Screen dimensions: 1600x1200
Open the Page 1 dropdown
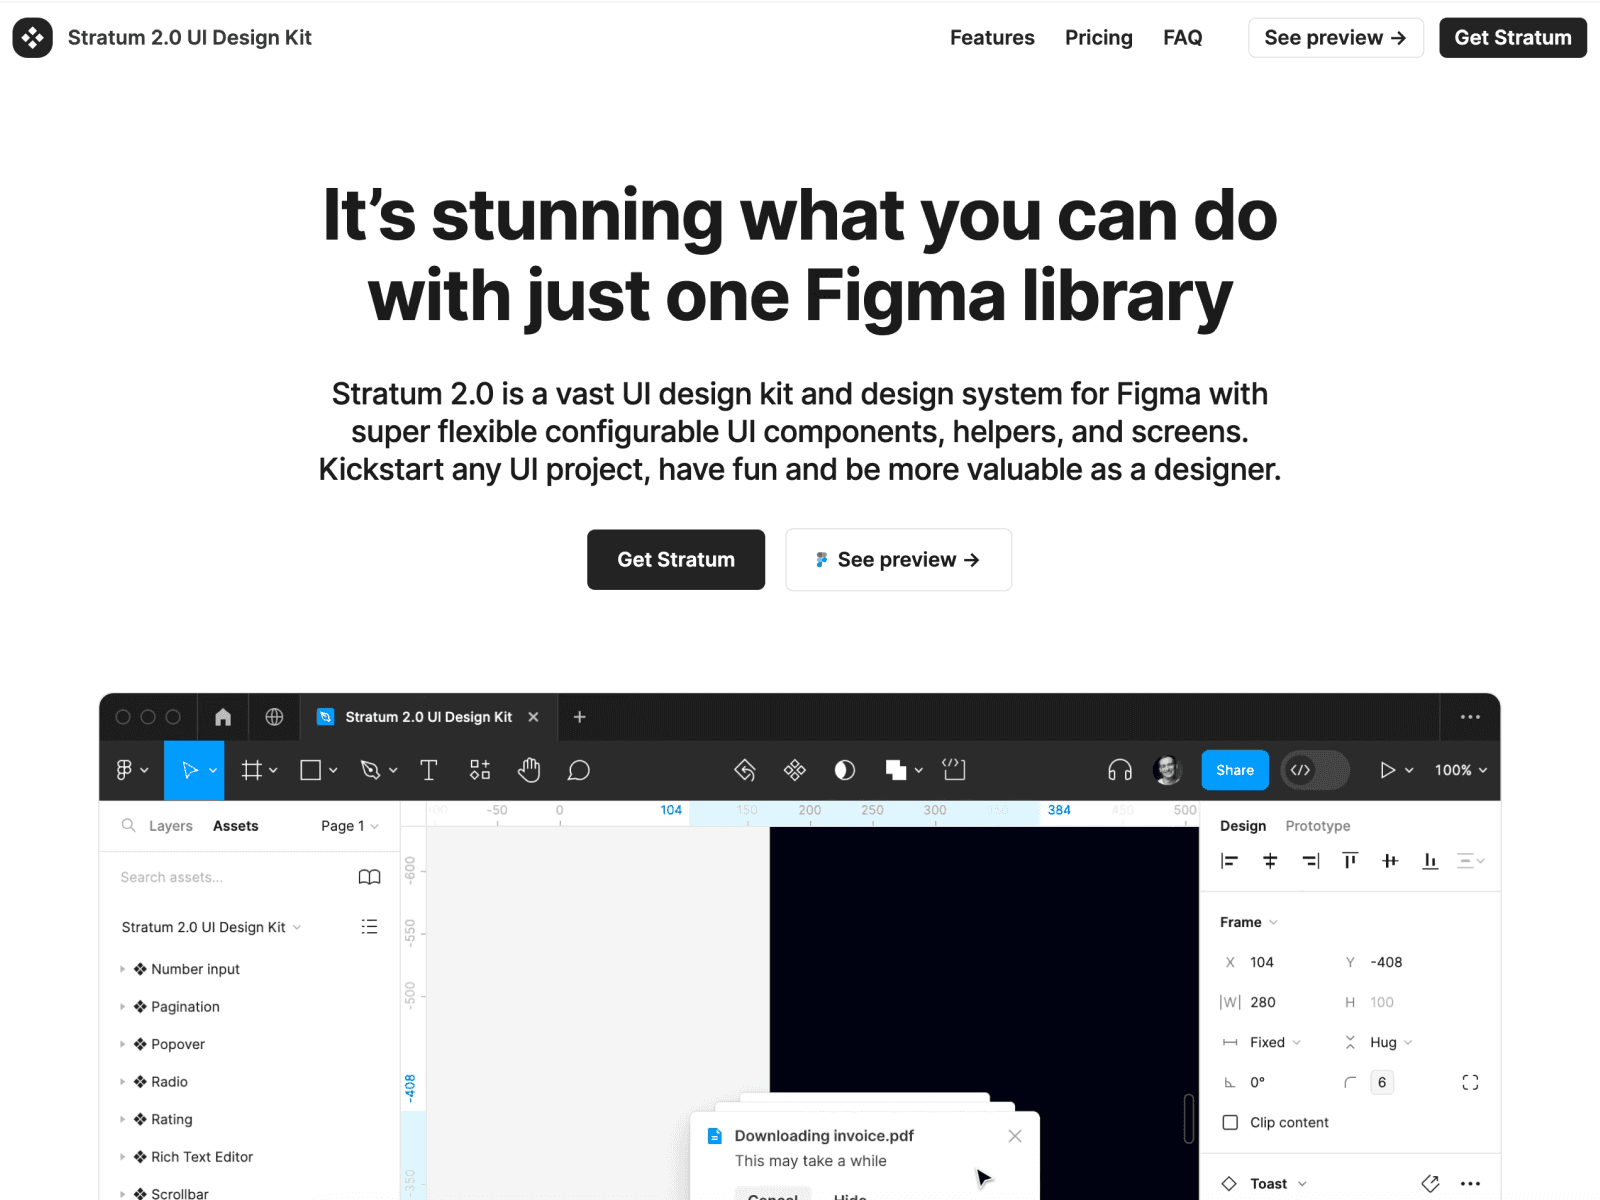[350, 826]
